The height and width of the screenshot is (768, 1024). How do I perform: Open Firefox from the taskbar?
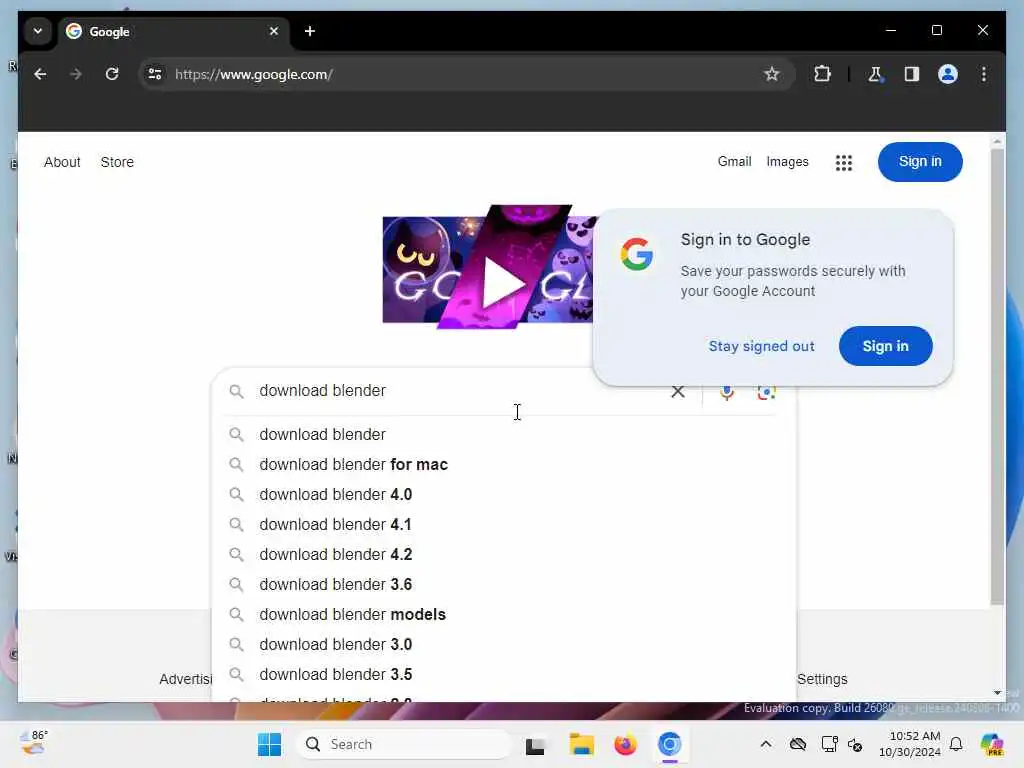coord(625,744)
